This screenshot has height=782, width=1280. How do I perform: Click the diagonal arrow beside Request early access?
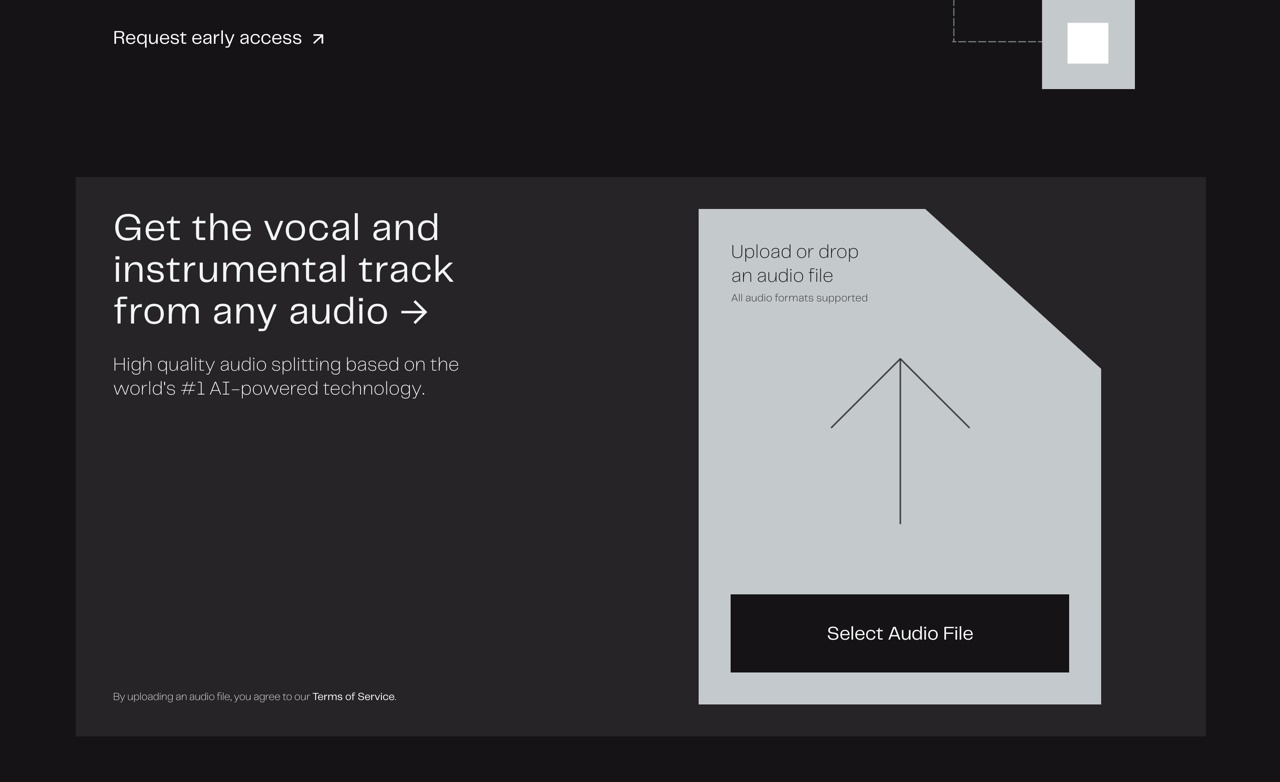tap(318, 39)
